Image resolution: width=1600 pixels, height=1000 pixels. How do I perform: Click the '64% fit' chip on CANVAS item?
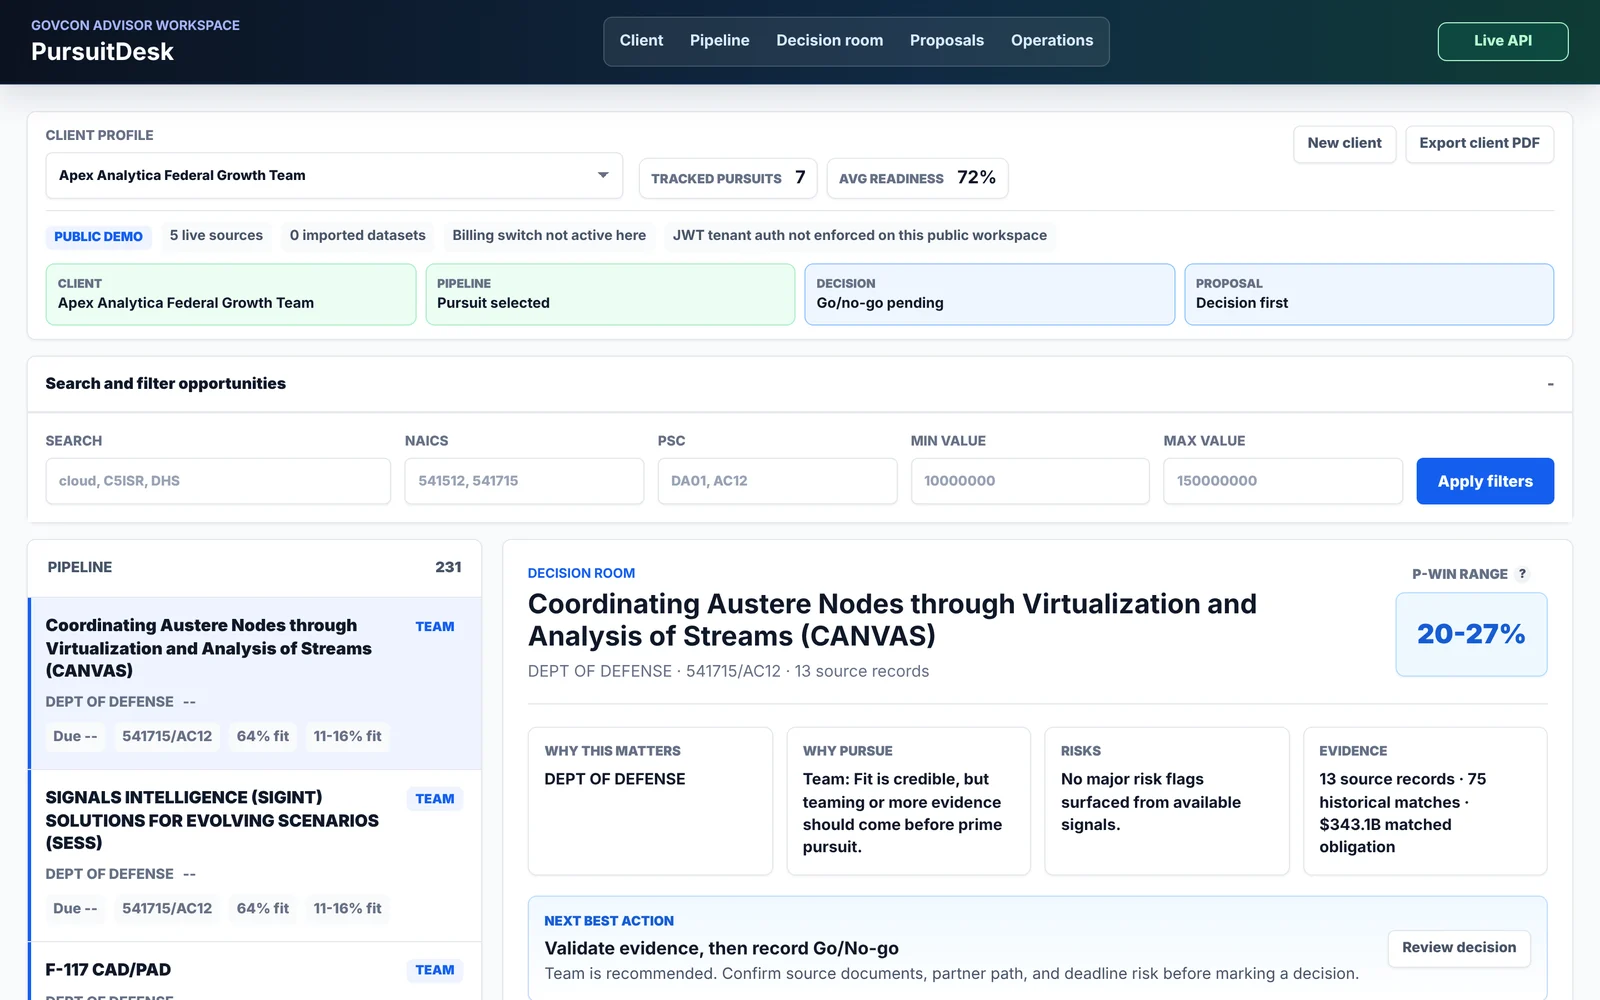click(263, 736)
